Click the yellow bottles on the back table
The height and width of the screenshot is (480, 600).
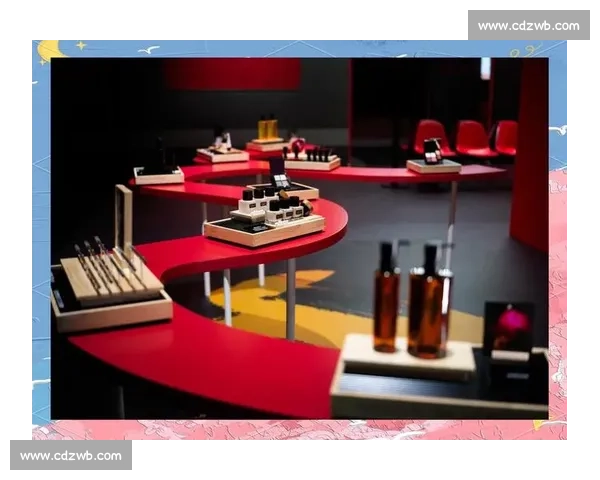pos(267,130)
